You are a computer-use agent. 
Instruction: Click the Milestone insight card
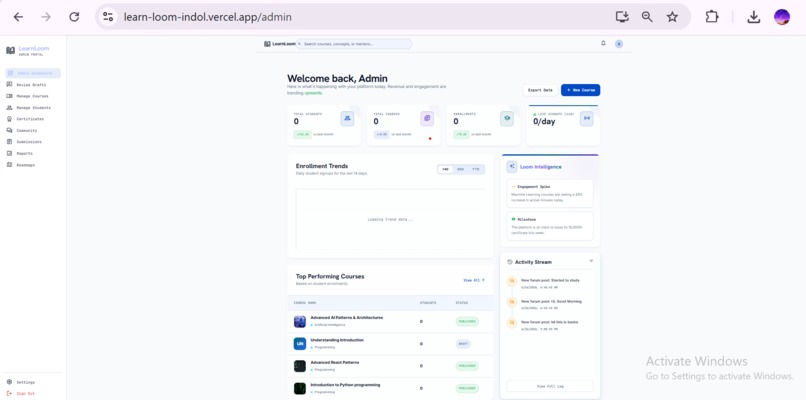click(550, 226)
